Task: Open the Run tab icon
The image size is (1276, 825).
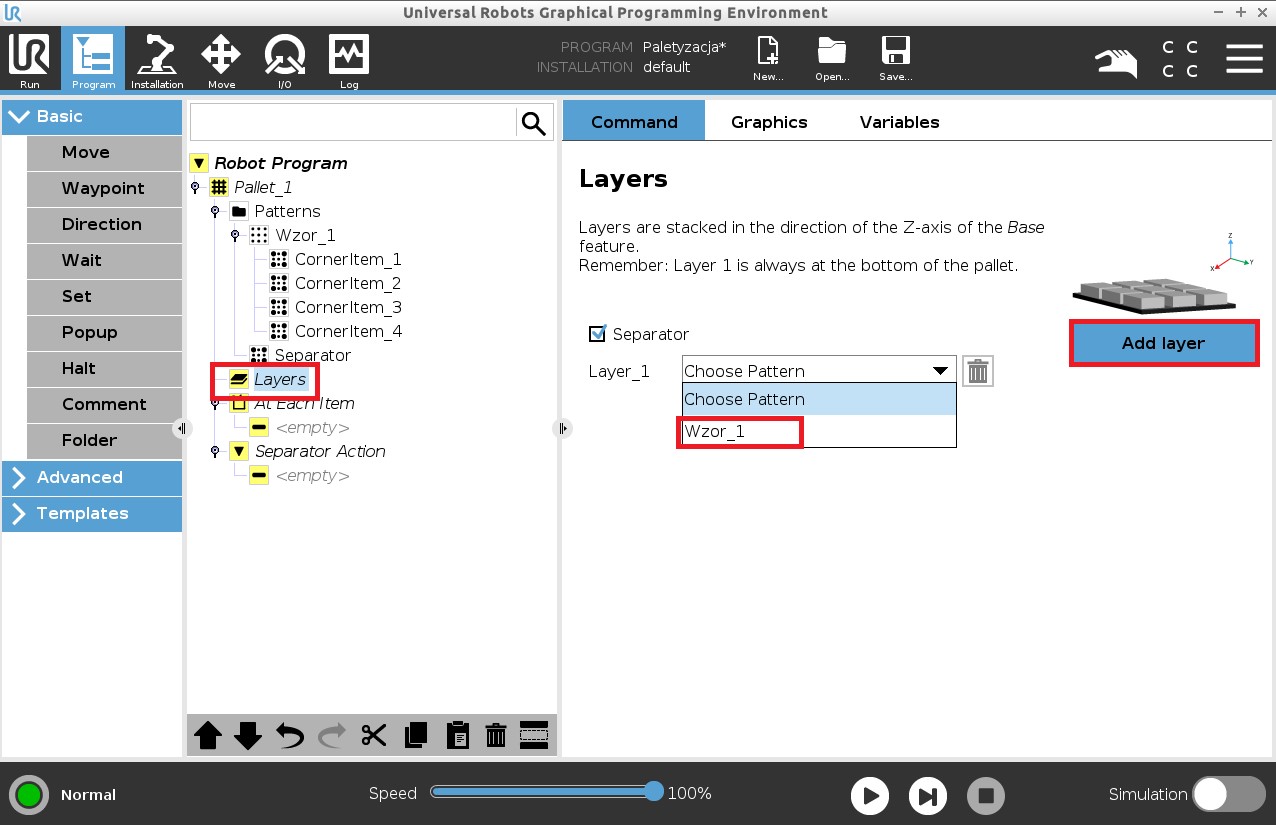Action: (x=29, y=58)
